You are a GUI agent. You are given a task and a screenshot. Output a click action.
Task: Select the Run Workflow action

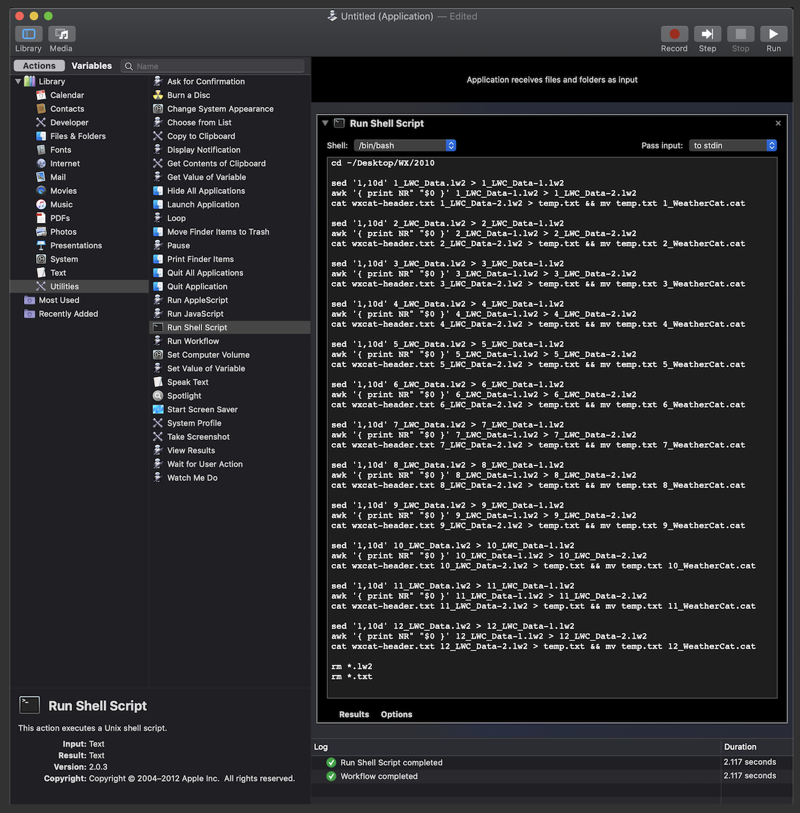click(193, 341)
